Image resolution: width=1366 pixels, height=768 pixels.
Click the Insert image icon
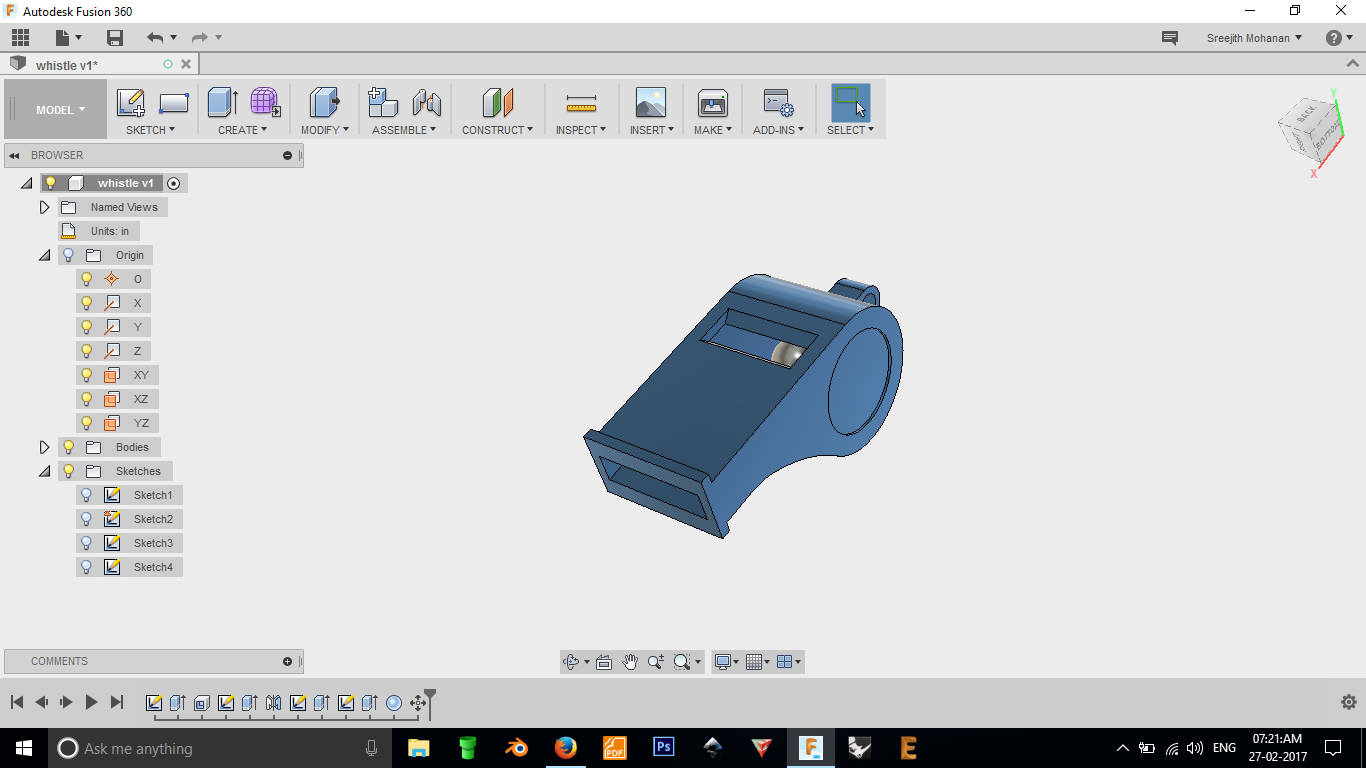point(650,102)
